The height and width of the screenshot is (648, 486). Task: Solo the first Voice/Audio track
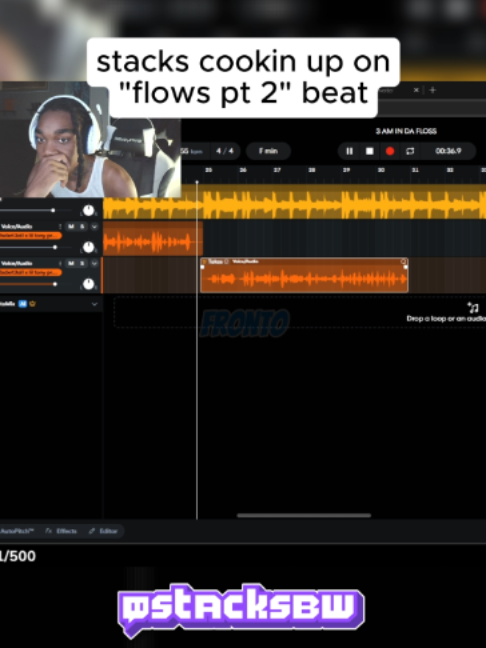point(82,226)
